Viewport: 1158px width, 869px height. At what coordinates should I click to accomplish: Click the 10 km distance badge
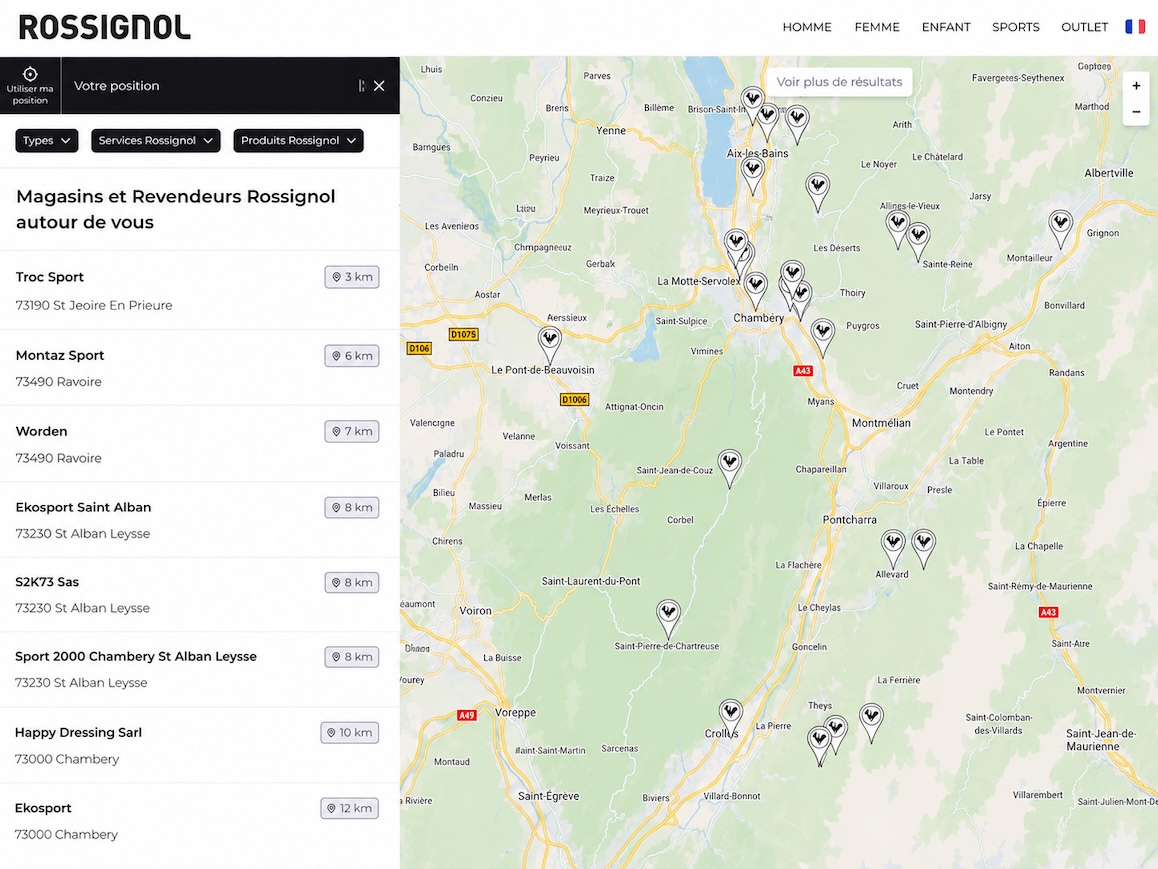pos(349,732)
